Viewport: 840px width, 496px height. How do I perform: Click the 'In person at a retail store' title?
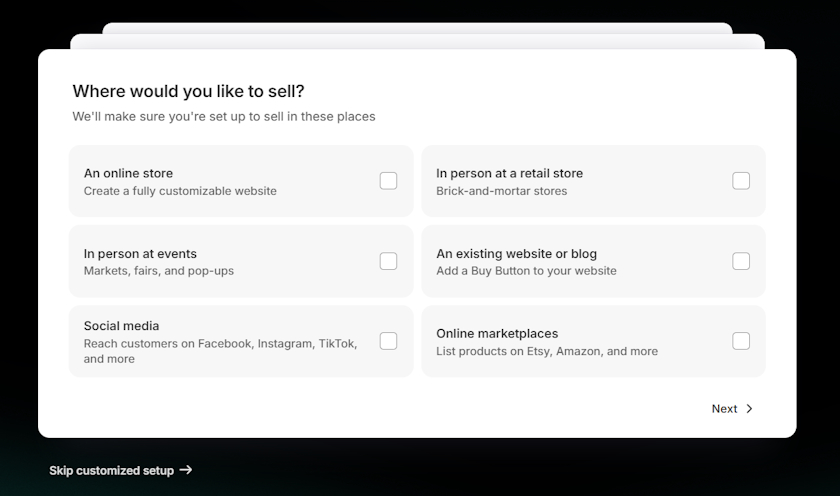(509, 173)
